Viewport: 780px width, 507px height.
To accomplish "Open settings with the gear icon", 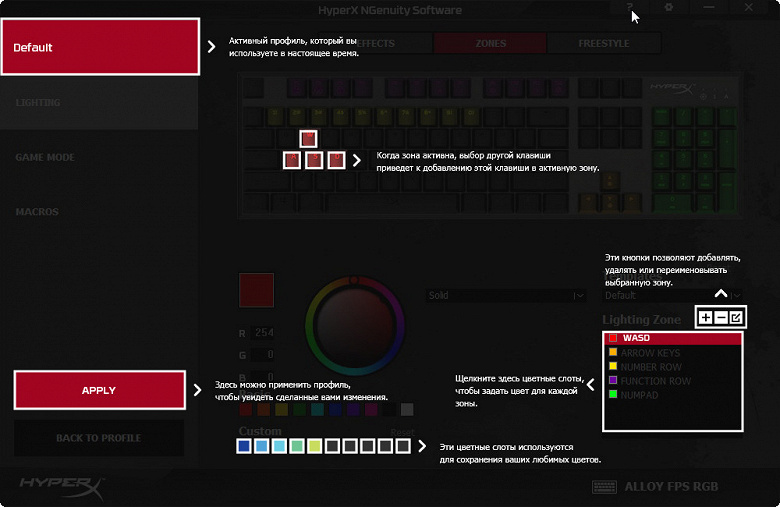I will 669,7.
